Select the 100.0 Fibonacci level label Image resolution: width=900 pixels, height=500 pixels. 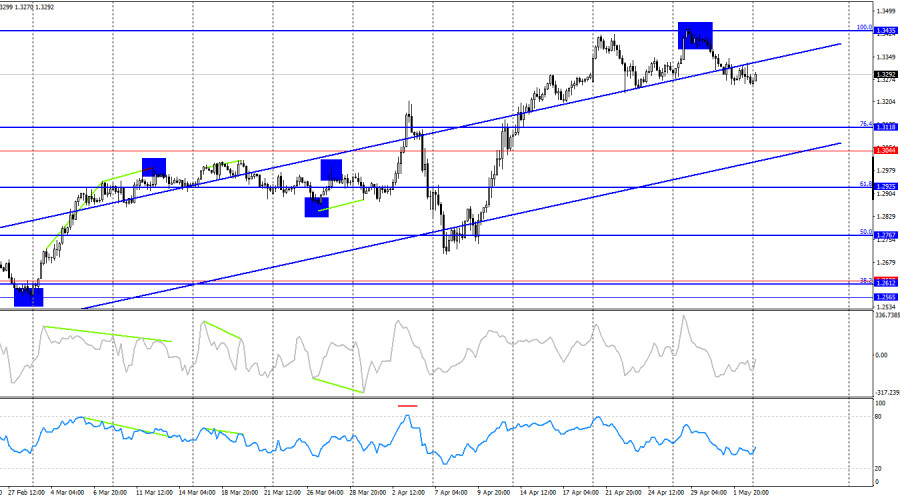(x=864, y=27)
